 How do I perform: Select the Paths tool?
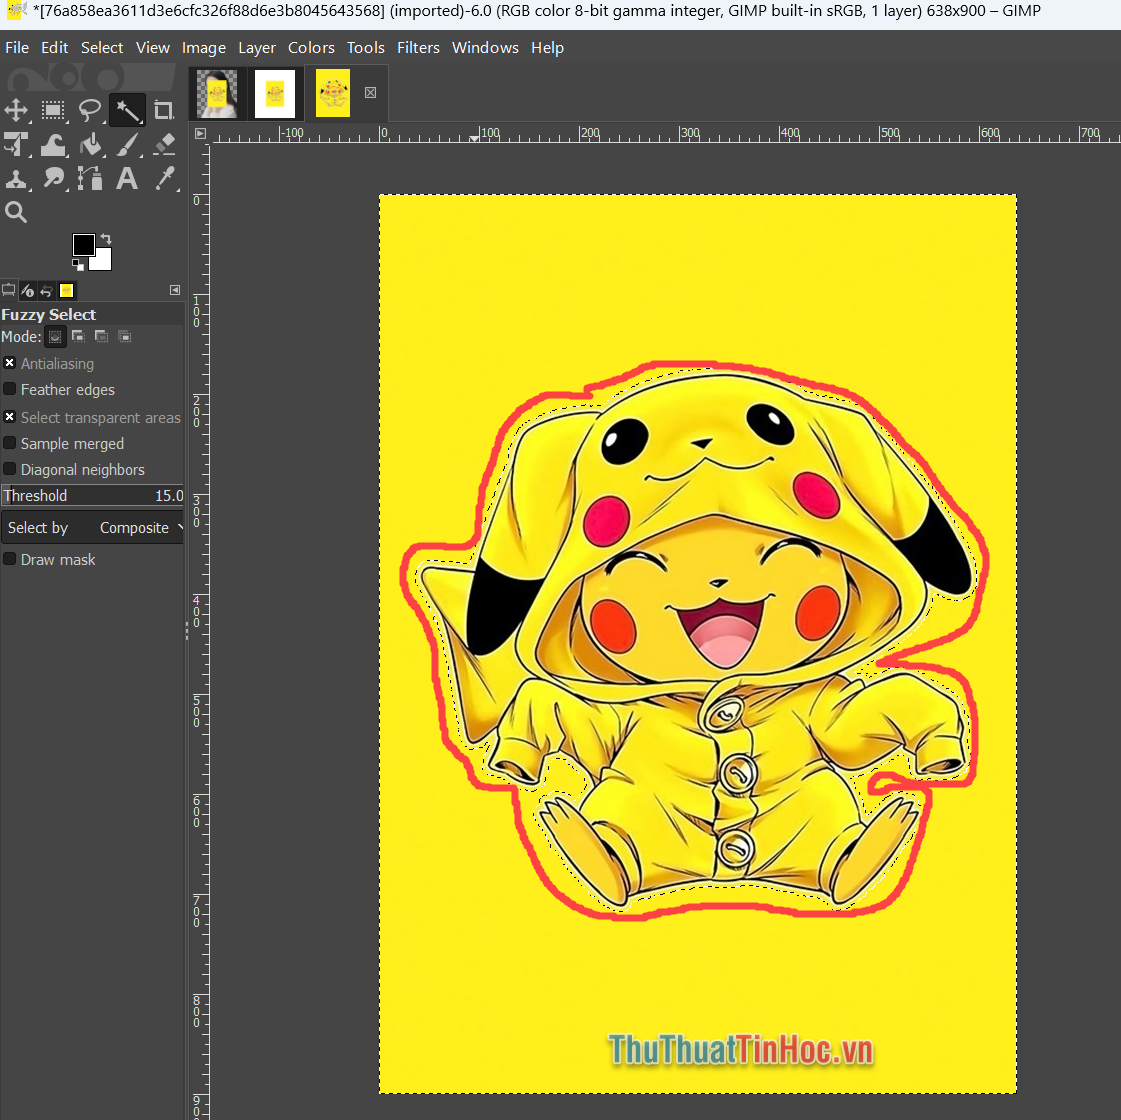point(90,179)
